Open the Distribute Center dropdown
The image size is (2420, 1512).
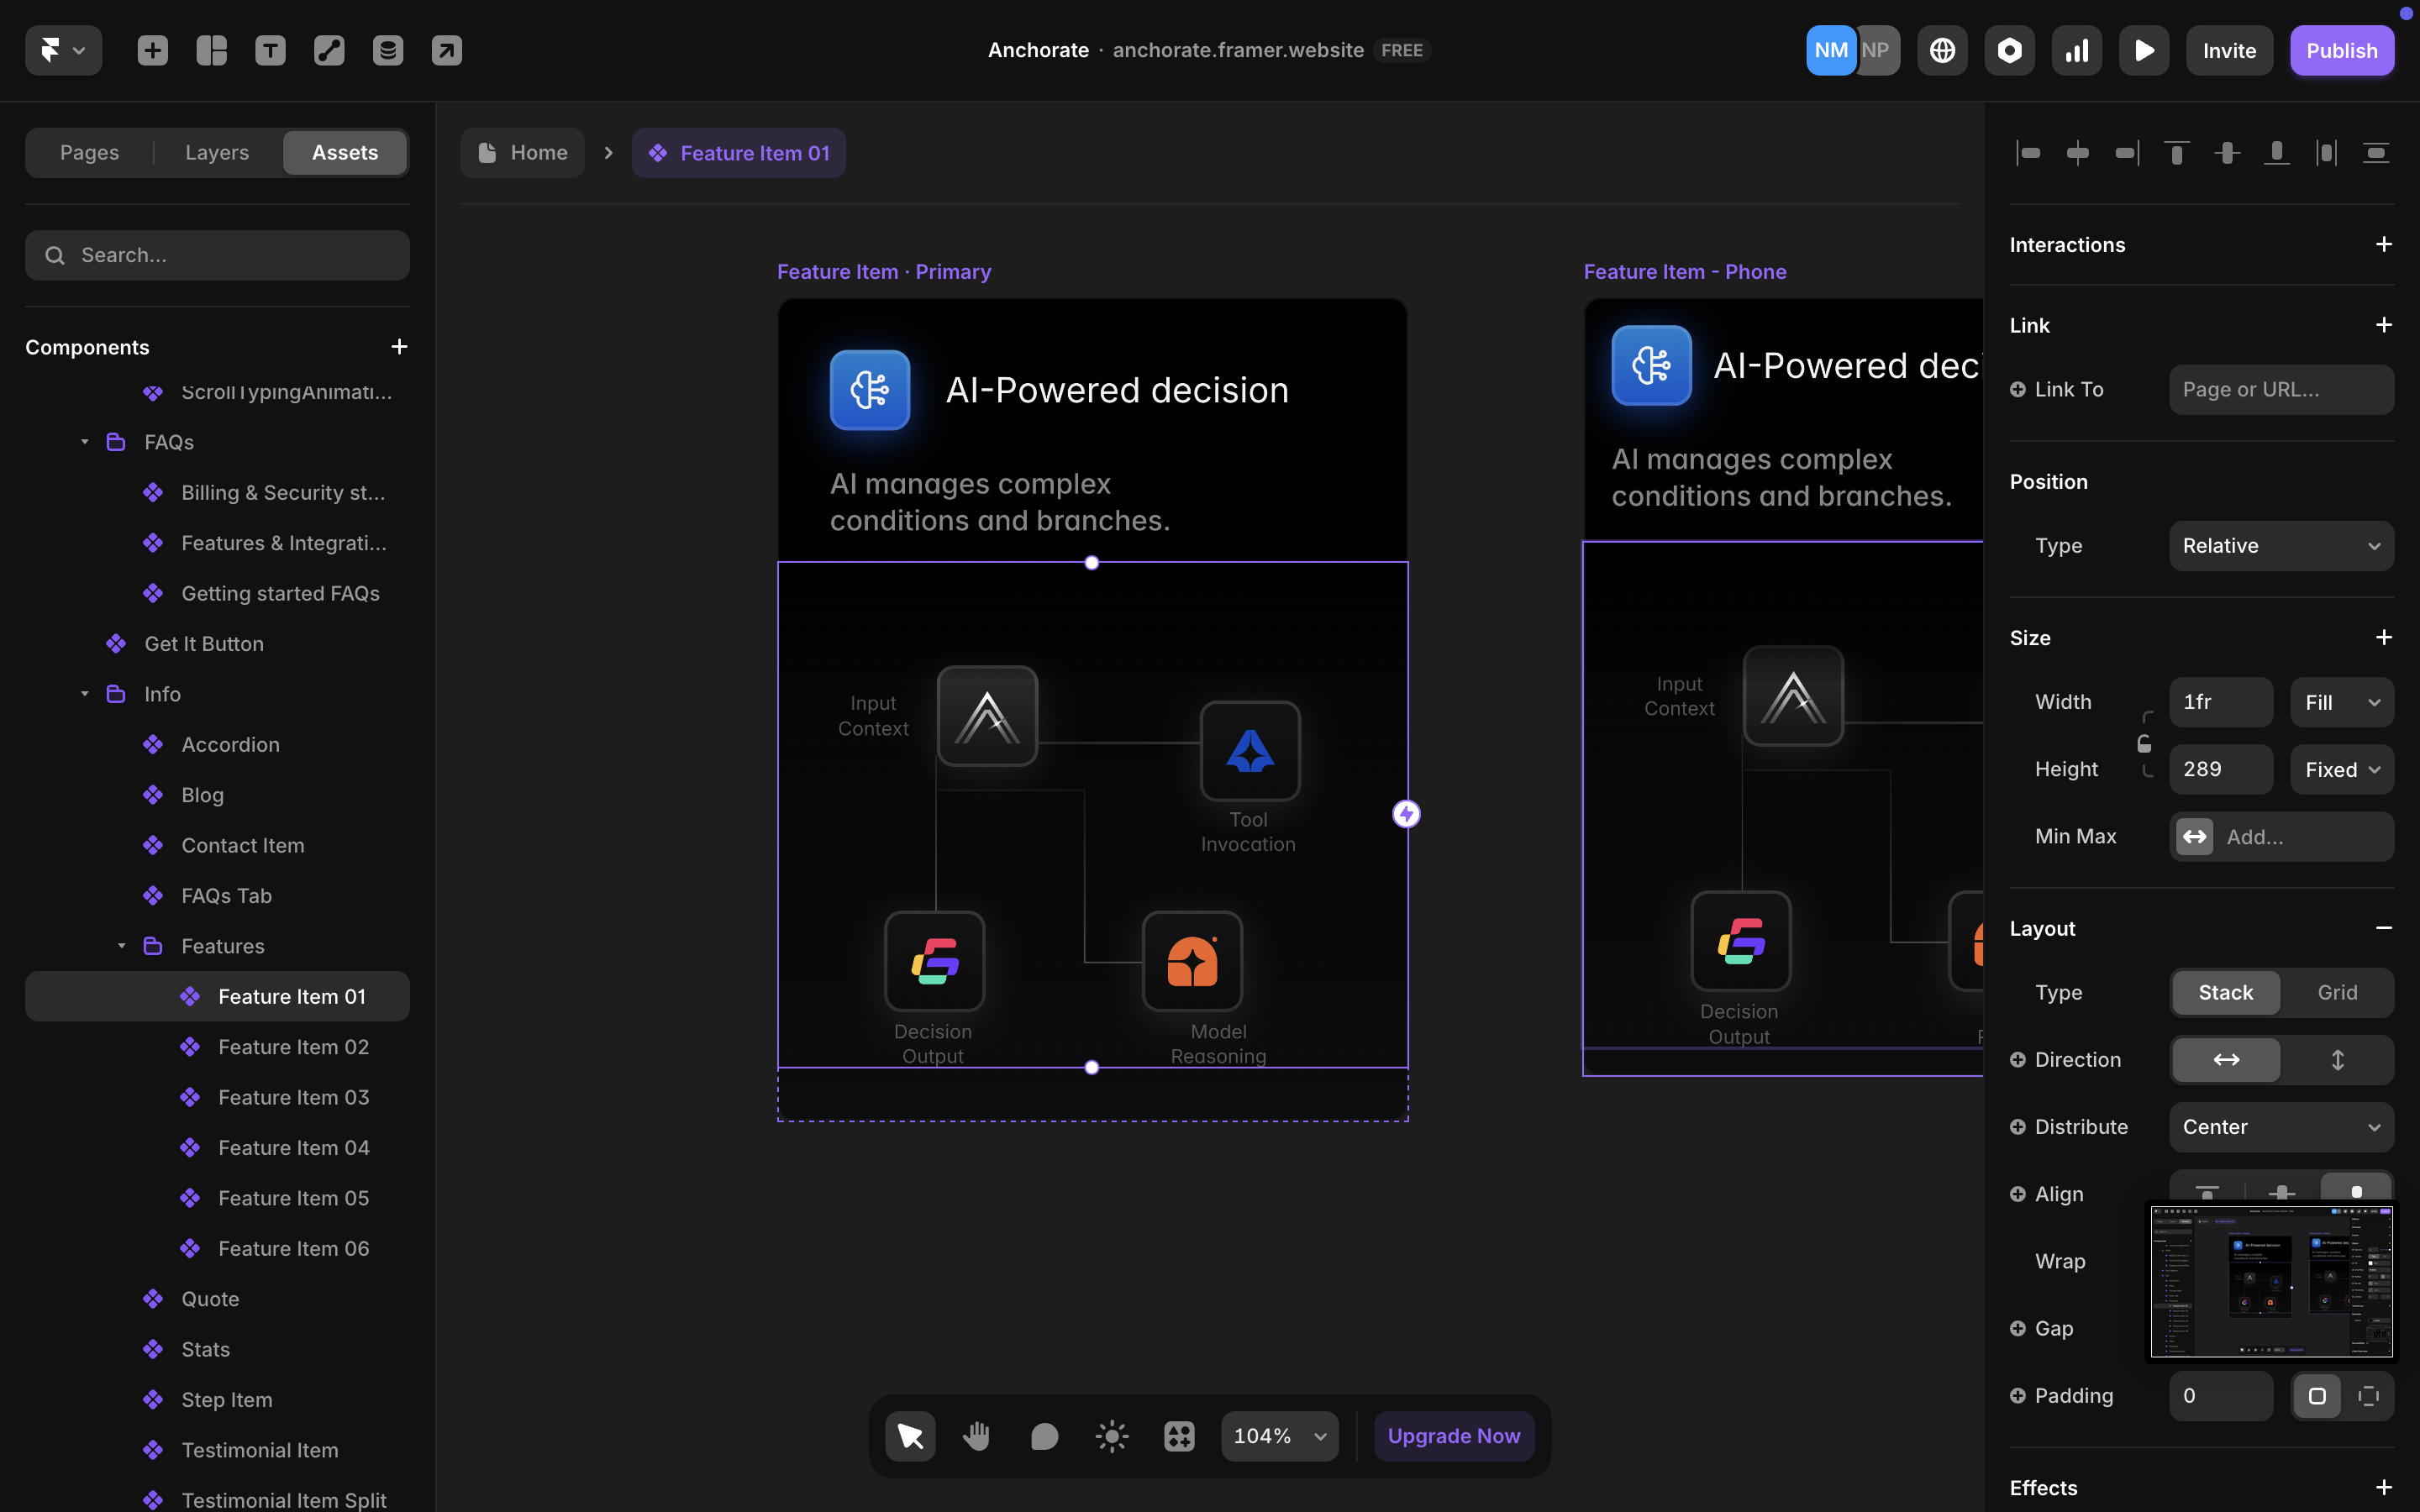[2280, 1127]
